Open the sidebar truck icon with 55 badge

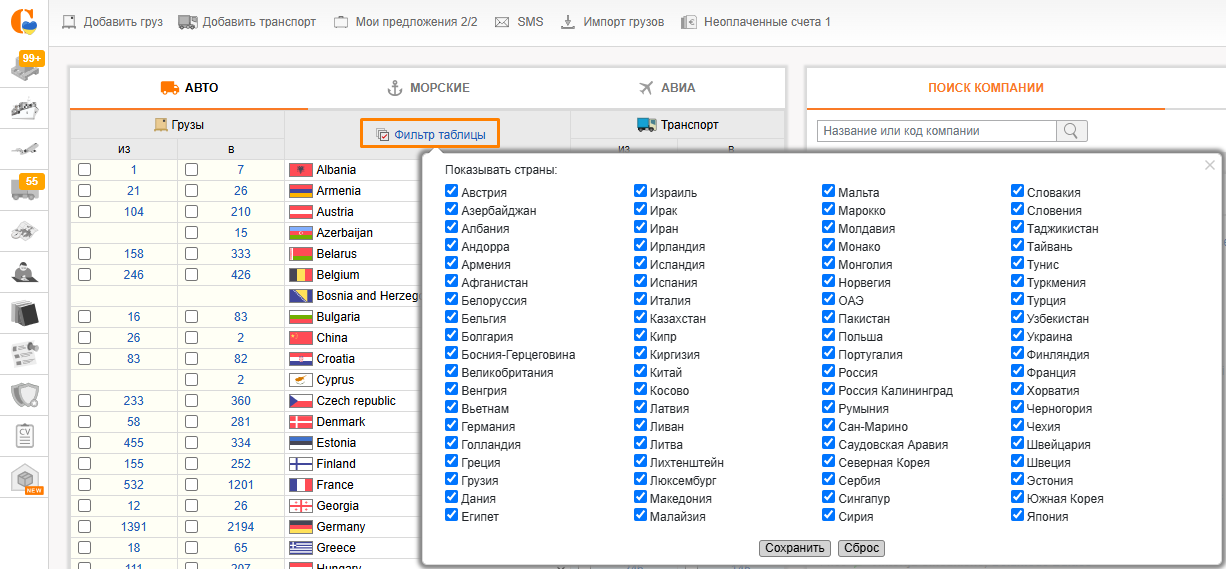[x=25, y=189]
